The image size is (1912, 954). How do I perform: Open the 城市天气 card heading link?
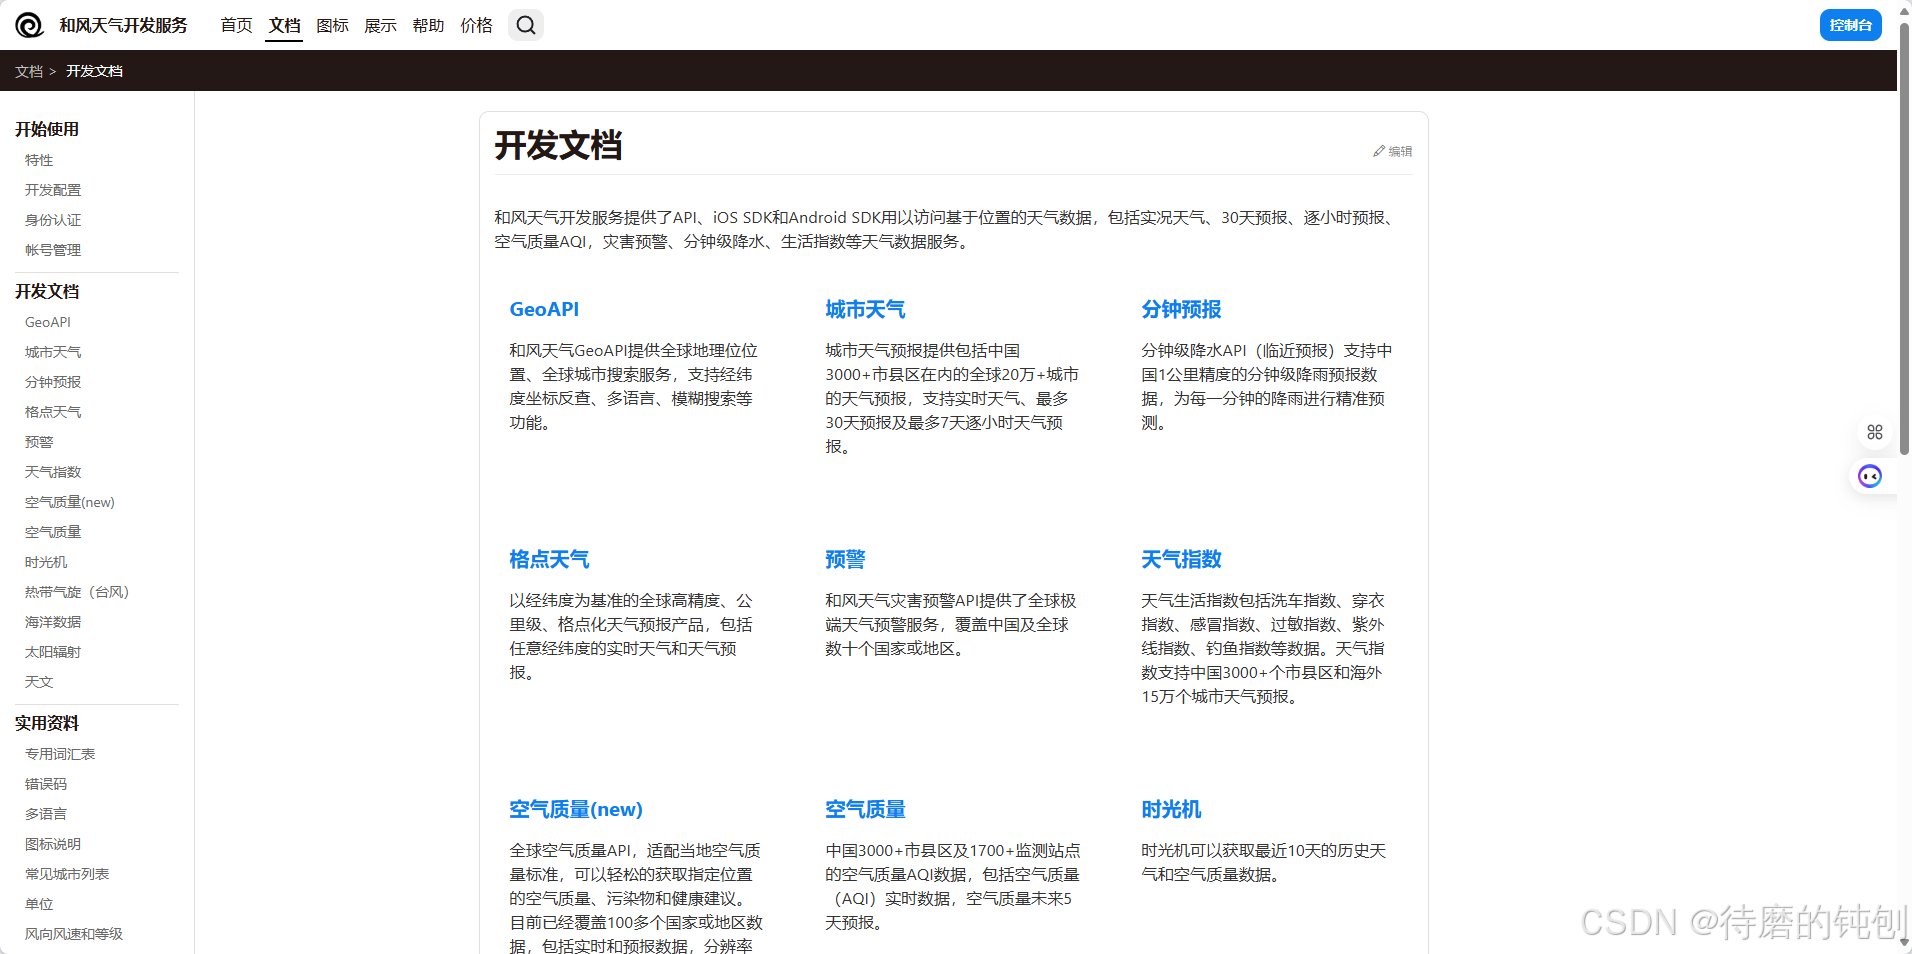(865, 309)
